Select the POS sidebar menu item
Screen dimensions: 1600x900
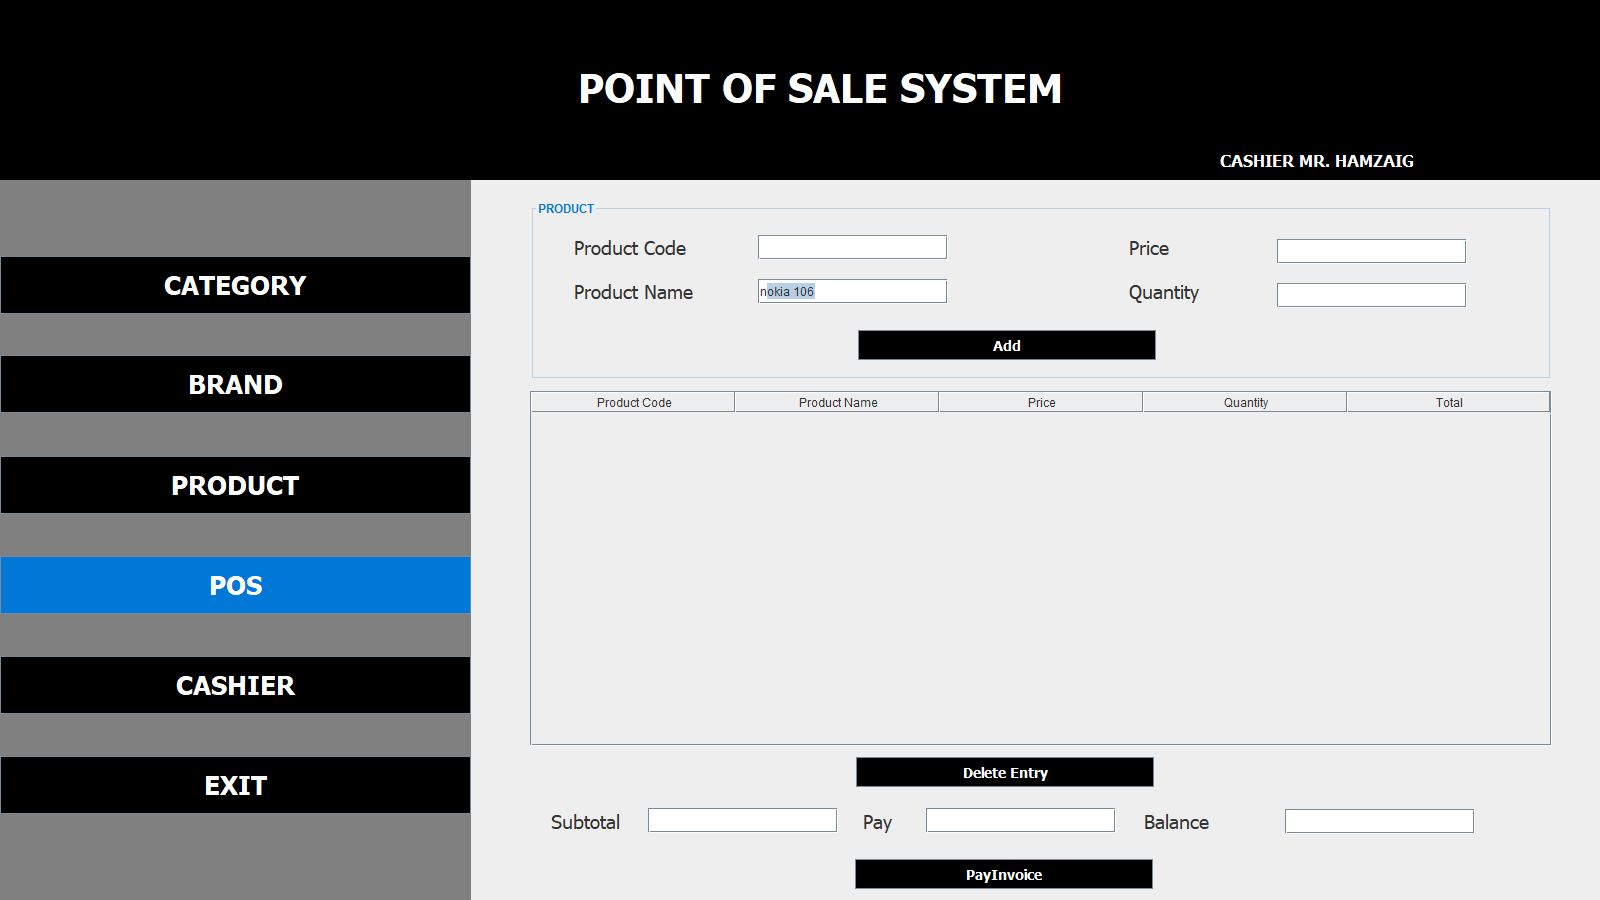pyautogui.click(x=235, y=585)
